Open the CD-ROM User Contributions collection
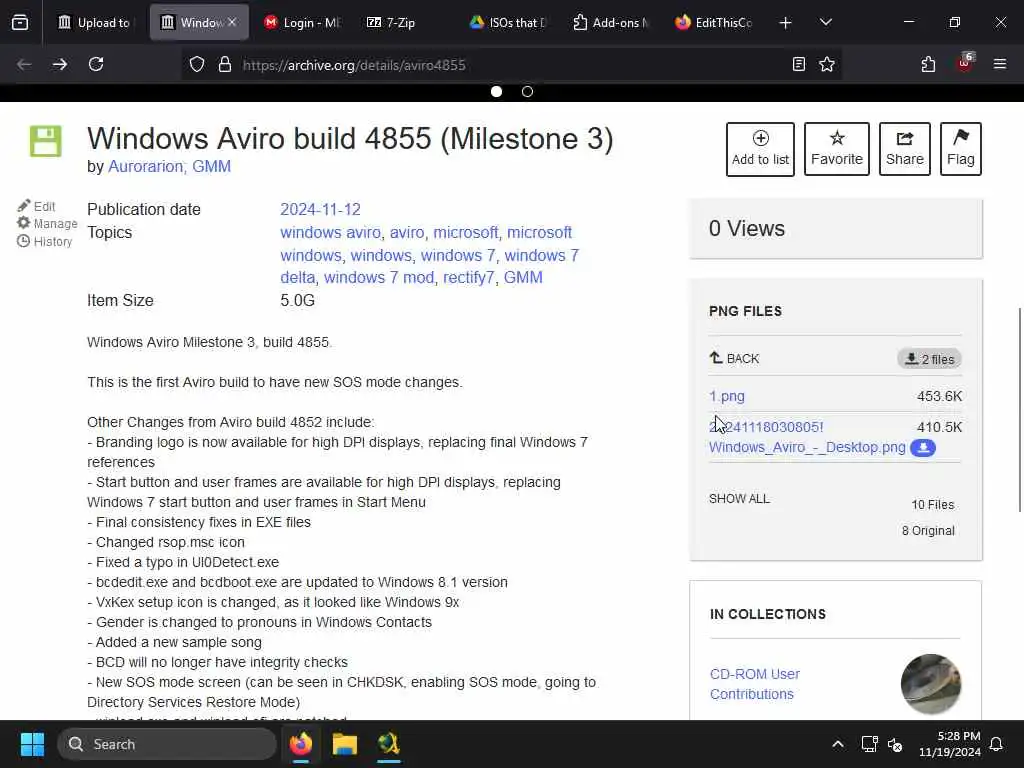This screenshot has height=768, width=1024. coord(754,684)
